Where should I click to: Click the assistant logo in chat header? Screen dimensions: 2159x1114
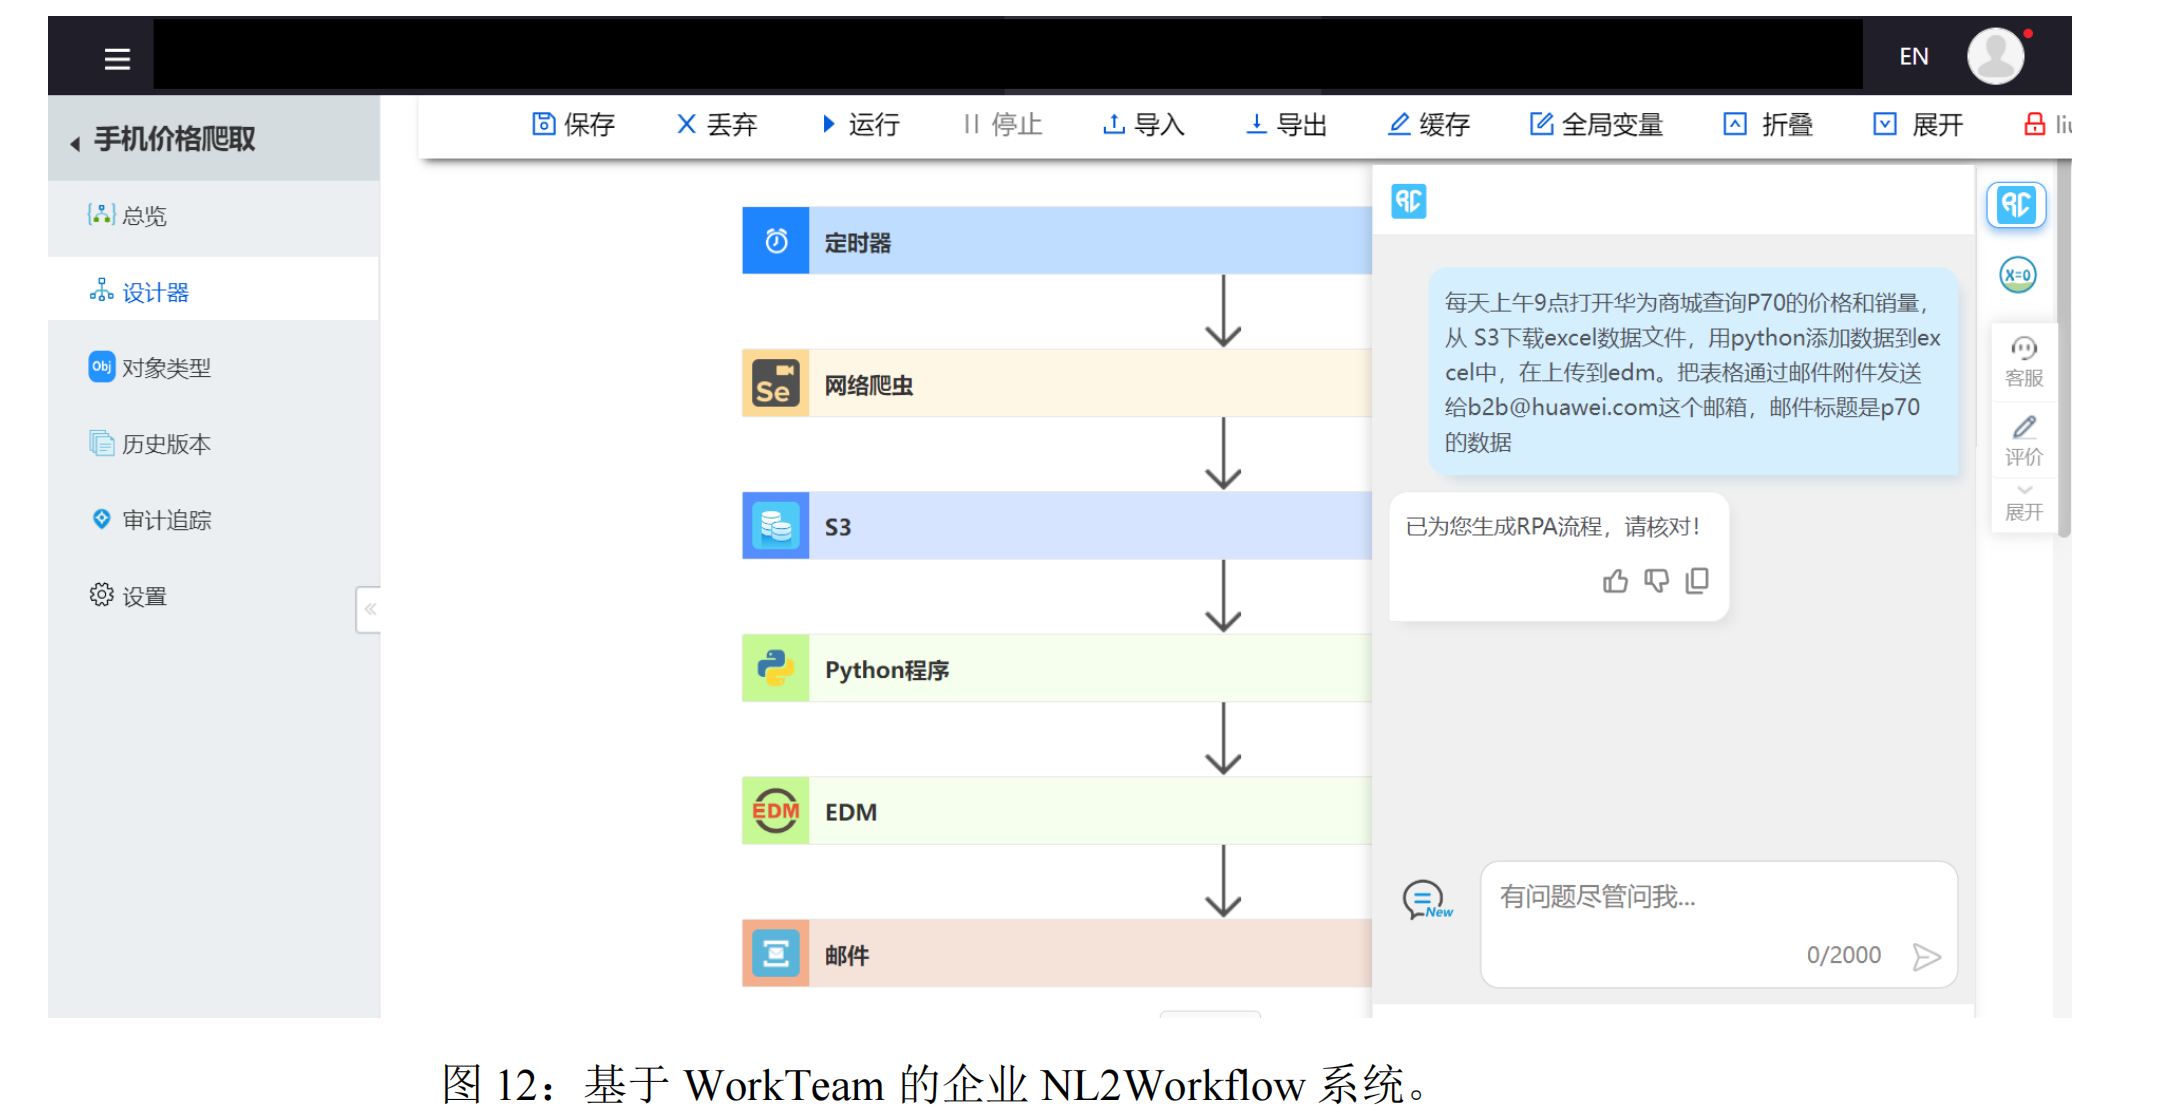[x=1408, y=201]
